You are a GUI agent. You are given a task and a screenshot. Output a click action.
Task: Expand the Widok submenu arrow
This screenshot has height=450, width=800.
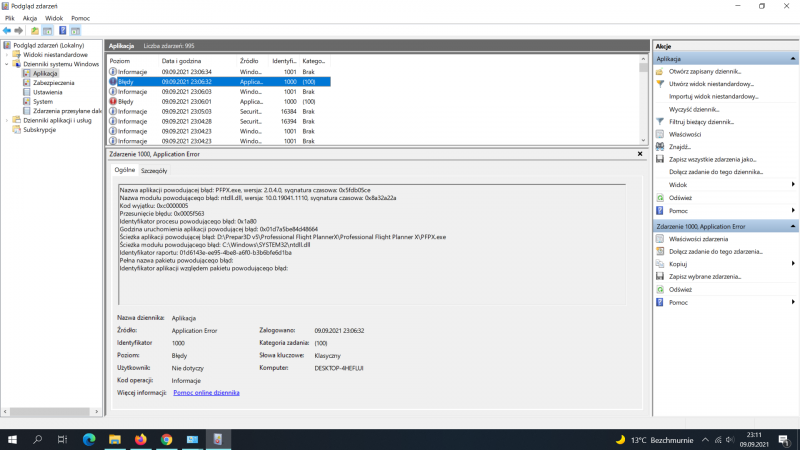(x=793, y=184)
